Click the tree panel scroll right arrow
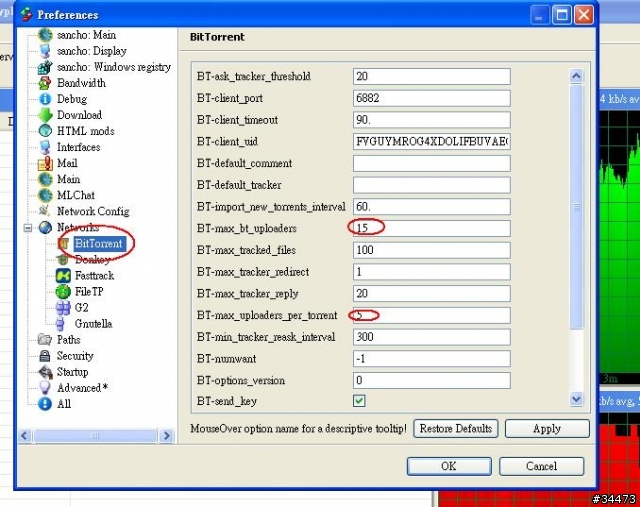The image size is (640, 507). pyautogui.click(x=166, y=436)
